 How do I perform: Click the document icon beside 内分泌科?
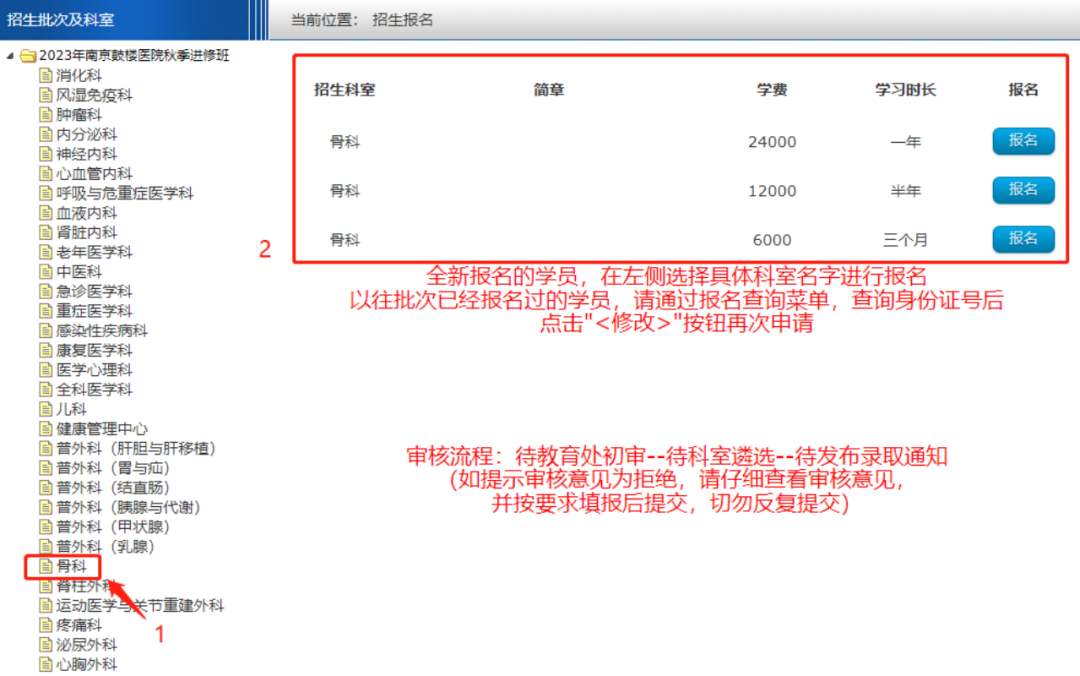pos(46,134)
